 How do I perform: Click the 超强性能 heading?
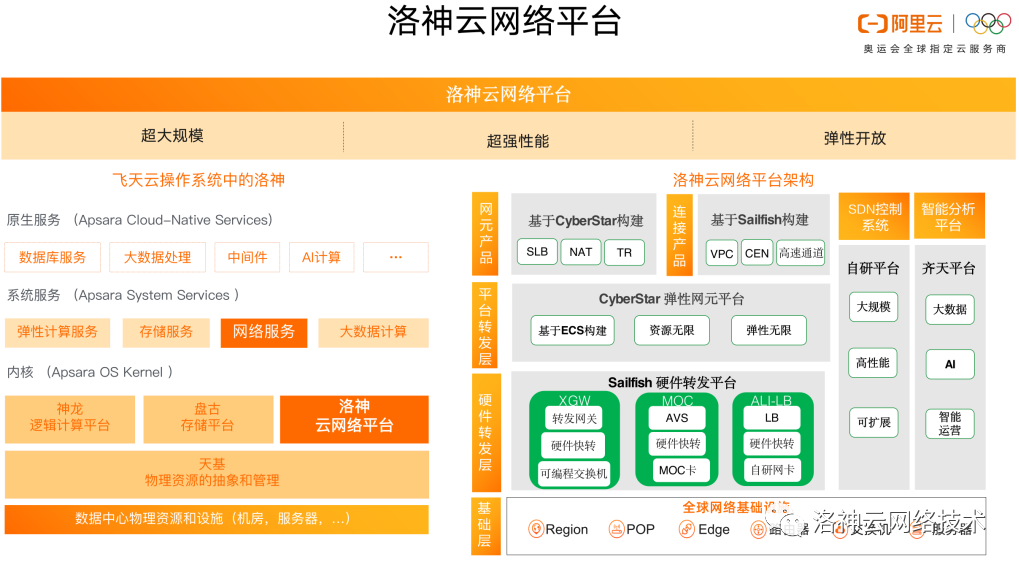click(x=518, y=141)
